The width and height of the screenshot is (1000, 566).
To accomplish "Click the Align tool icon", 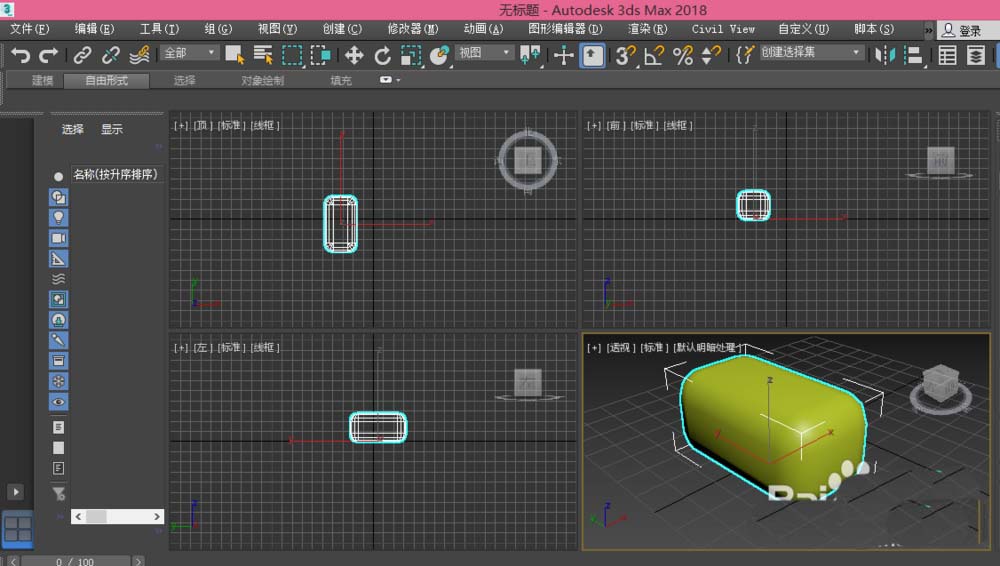I will tap(913, 56).
